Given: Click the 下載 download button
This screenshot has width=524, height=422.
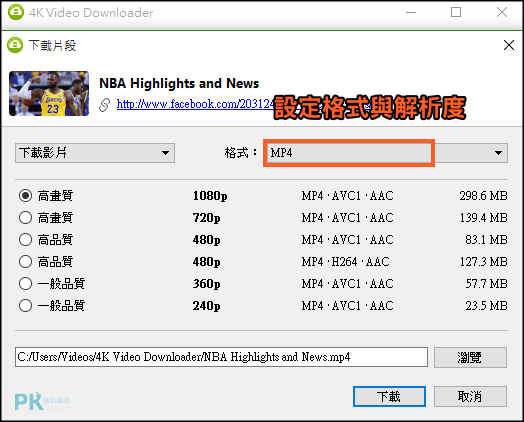Looking at the screenshot, I should click(x=389, y=397).
